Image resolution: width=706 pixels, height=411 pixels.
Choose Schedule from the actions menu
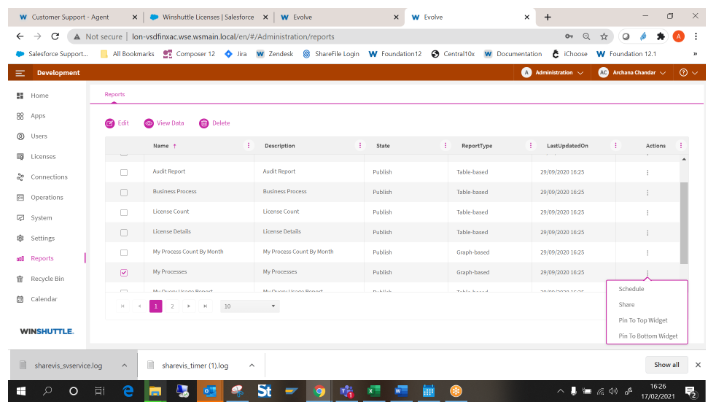632,289
